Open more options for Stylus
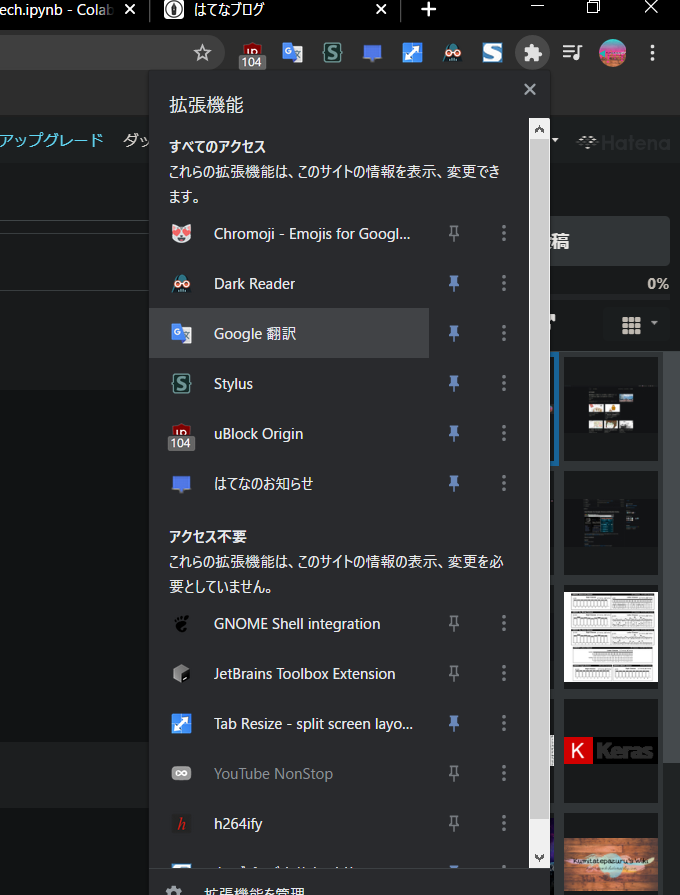The height and width of the screenshot is (895, 680). pos(504,383)
